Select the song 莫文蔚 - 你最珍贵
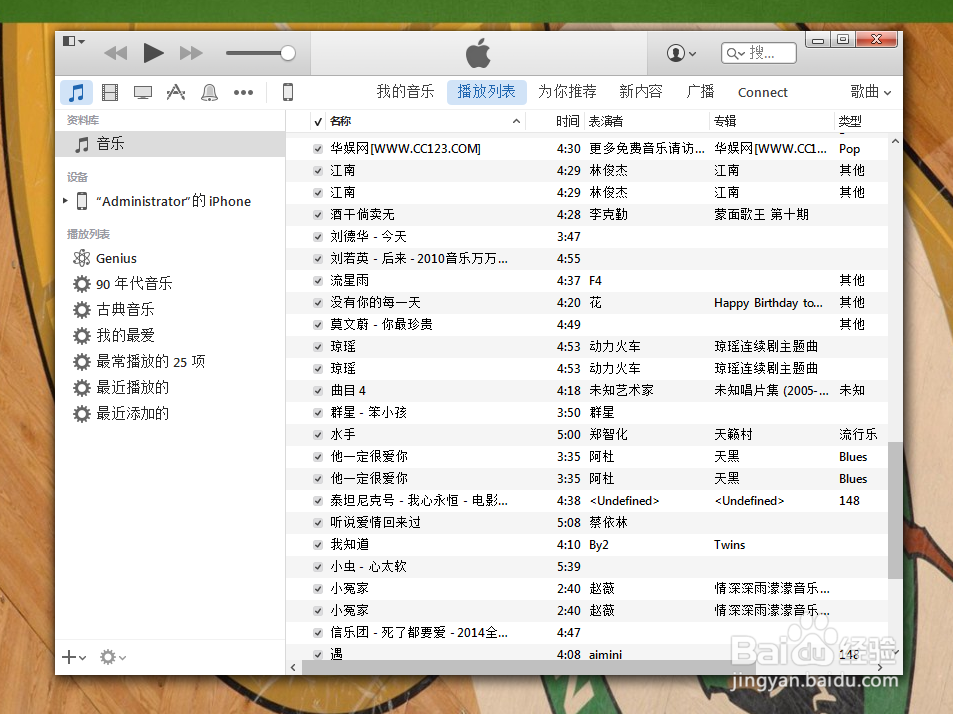The width and height of the screenshot is (953, 714). [381, 324]
